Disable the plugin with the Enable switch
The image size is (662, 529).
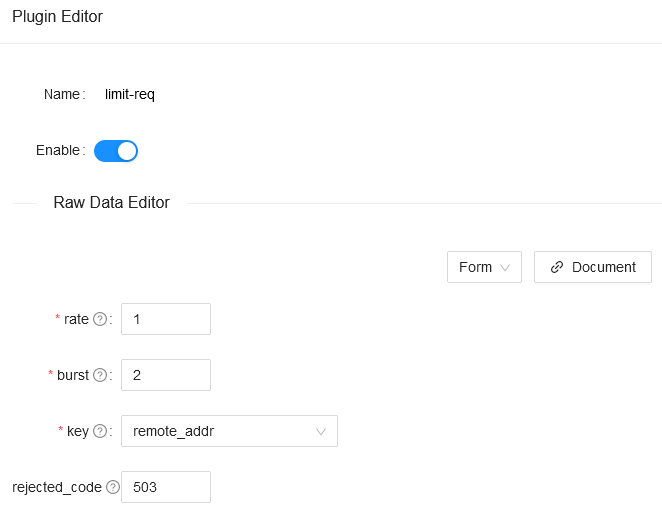pos(116,151)
